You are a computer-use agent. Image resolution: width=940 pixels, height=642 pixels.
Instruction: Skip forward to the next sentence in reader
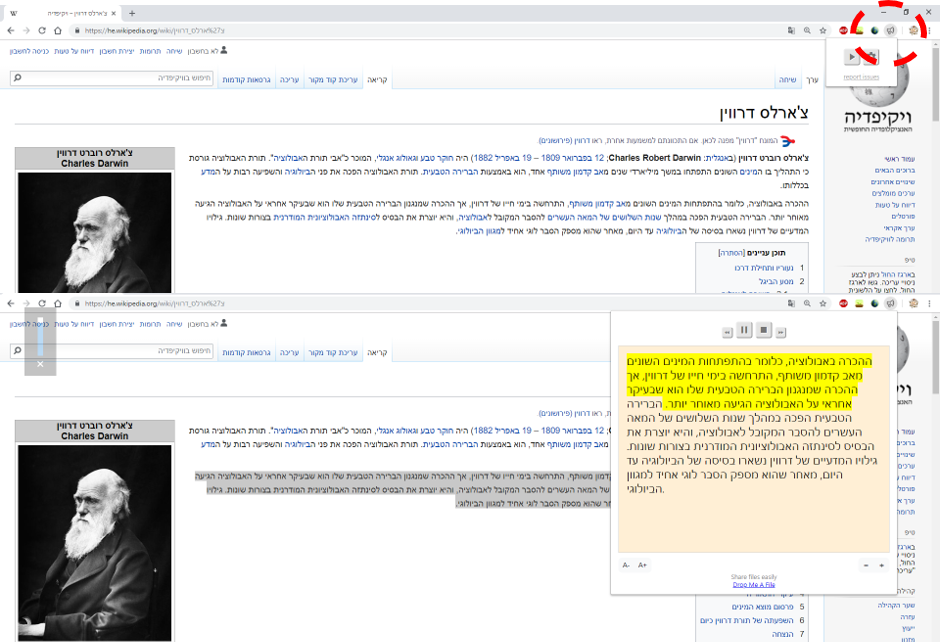tap(781, 332)
